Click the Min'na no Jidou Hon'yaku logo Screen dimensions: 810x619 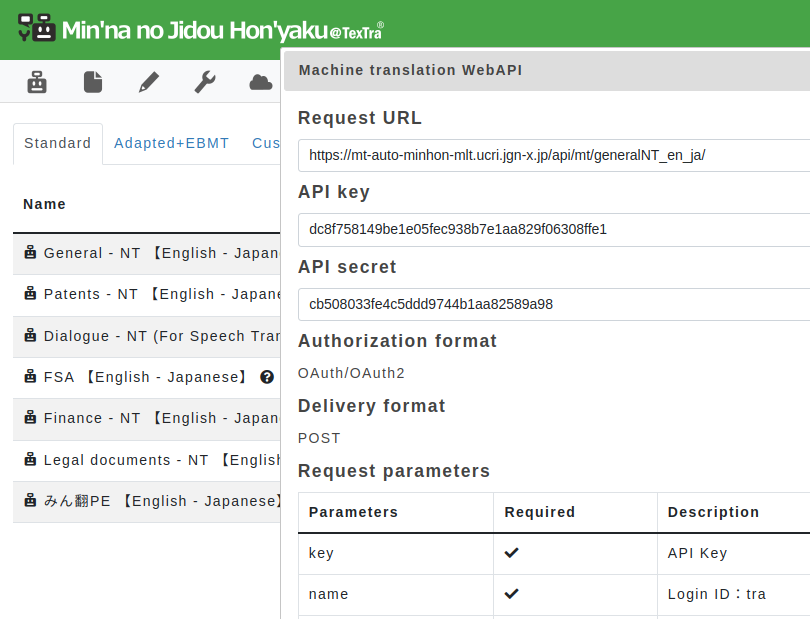(x=200, y=30)
